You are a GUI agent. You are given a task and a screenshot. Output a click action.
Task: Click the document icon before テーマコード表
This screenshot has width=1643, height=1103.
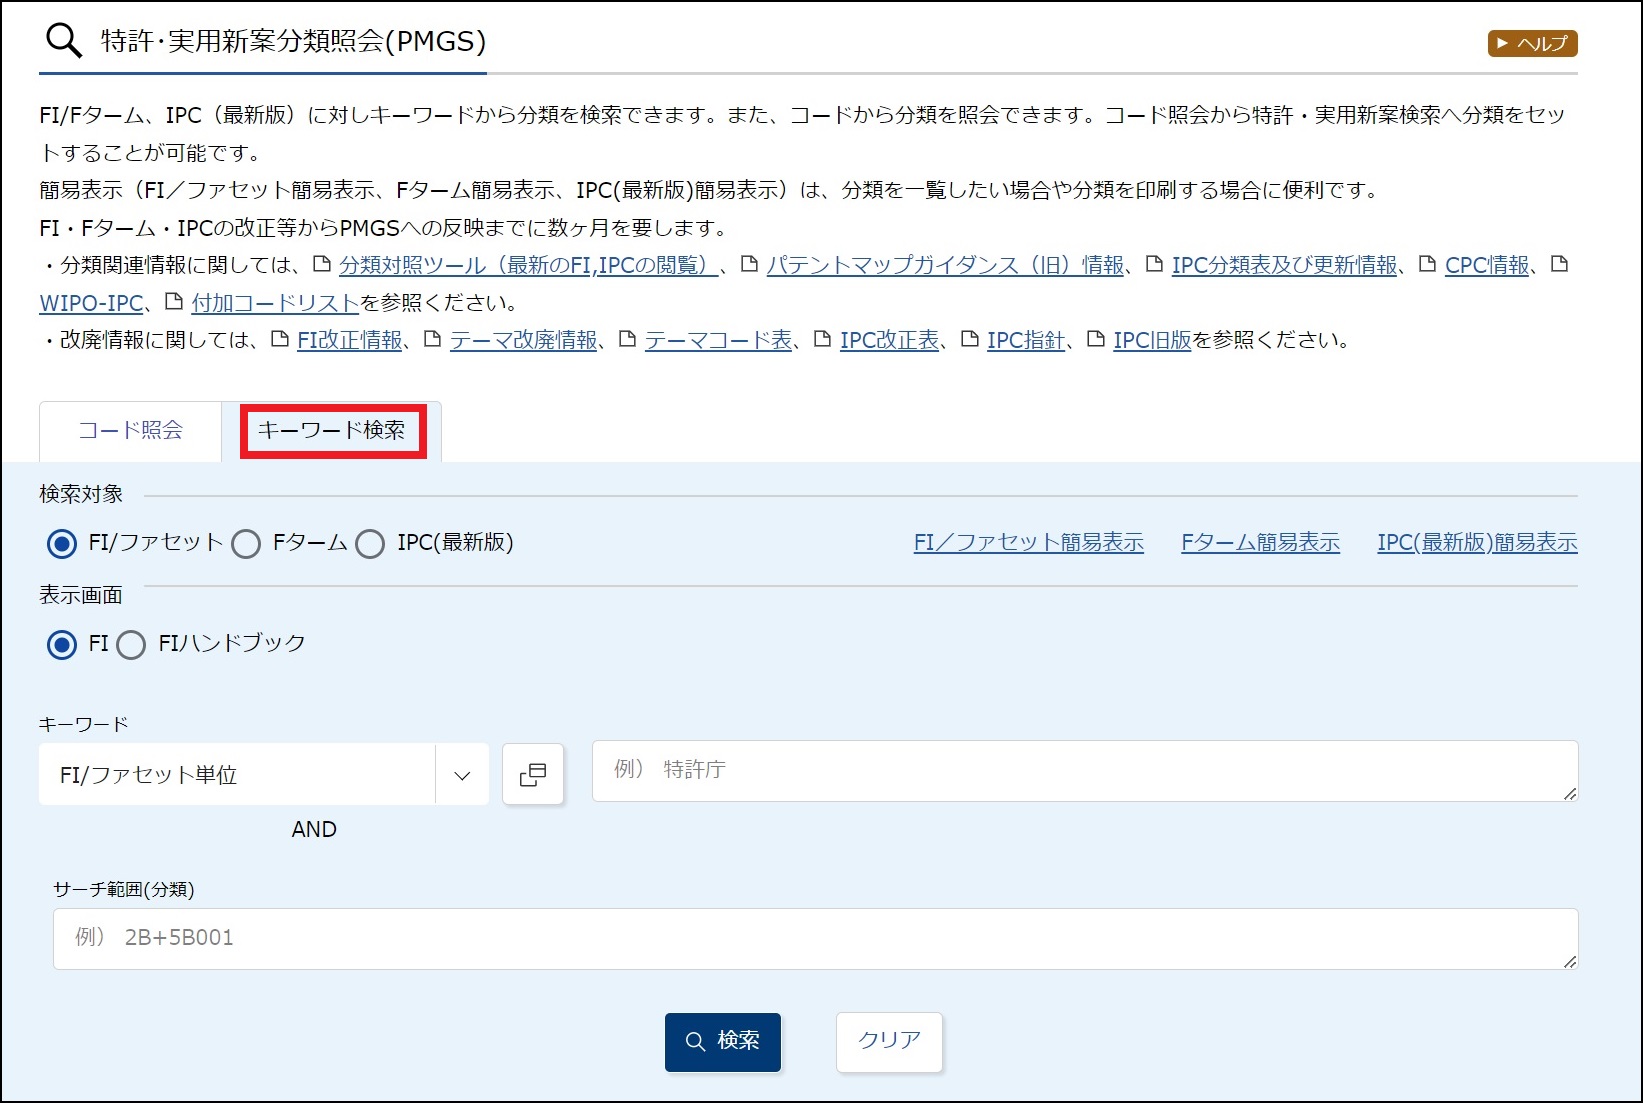(627, 340)
